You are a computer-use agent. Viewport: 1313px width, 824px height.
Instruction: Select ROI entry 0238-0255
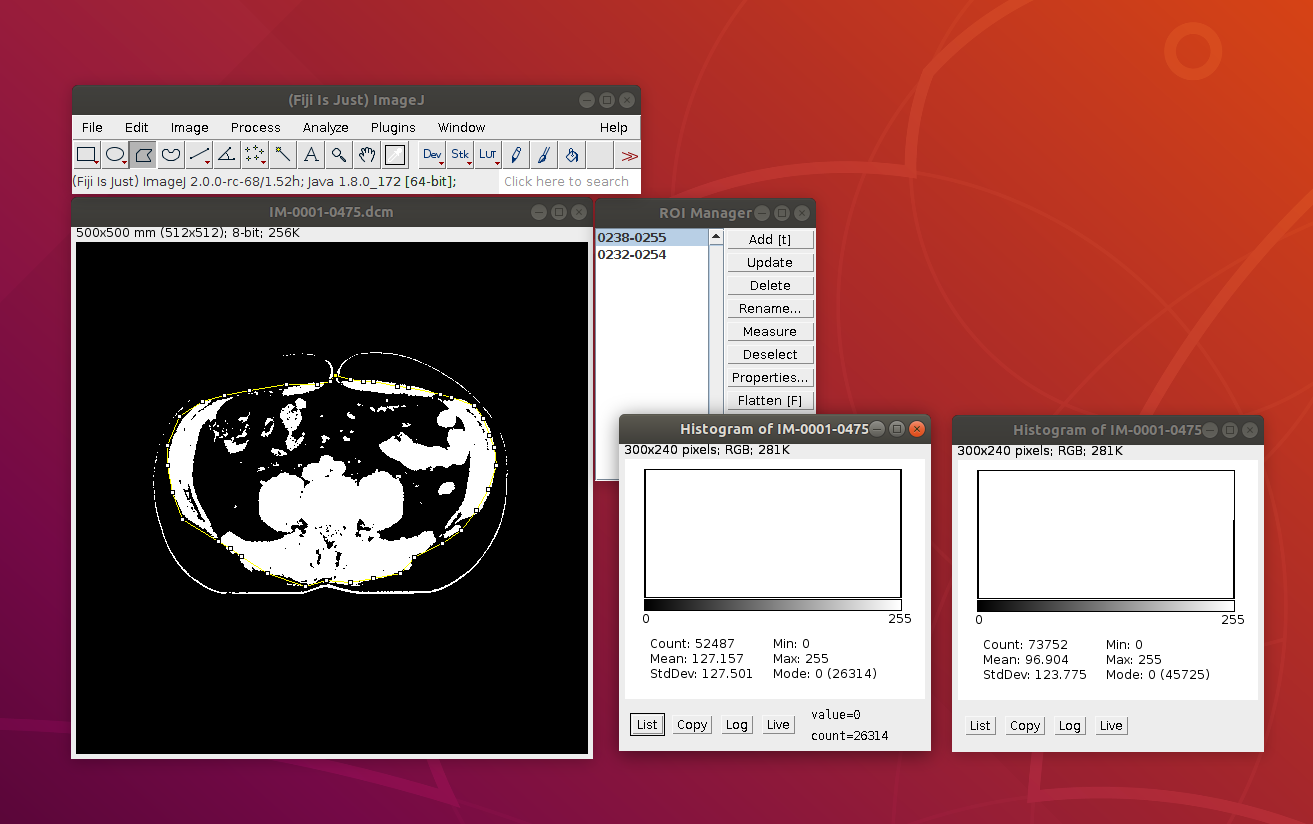point(652,238)
